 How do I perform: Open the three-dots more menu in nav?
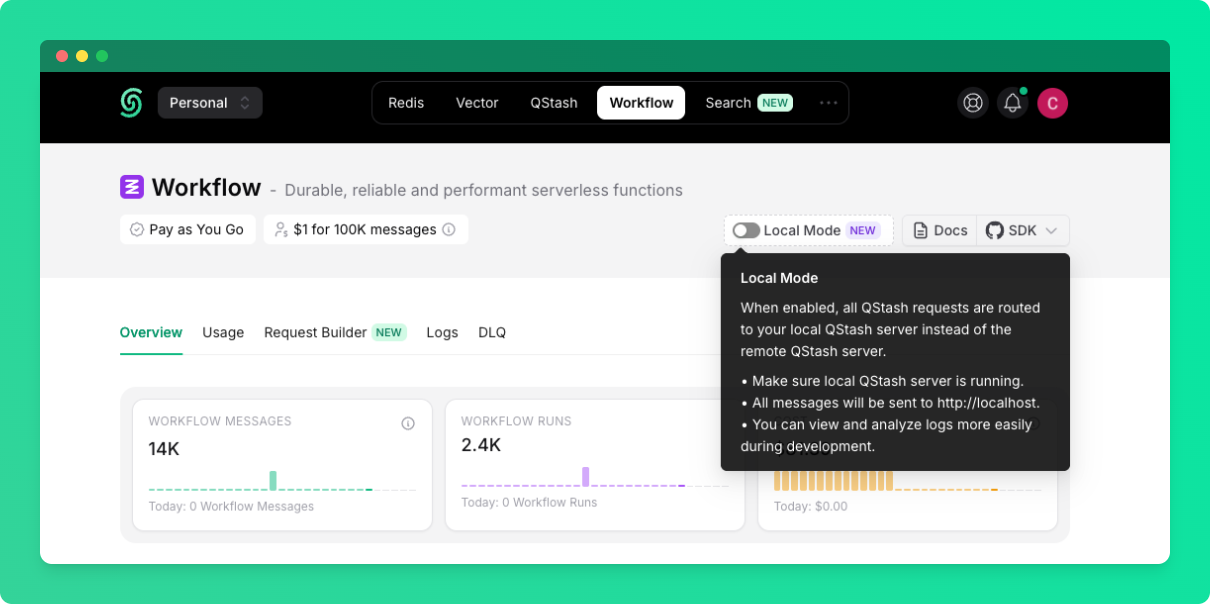(829, 103)
